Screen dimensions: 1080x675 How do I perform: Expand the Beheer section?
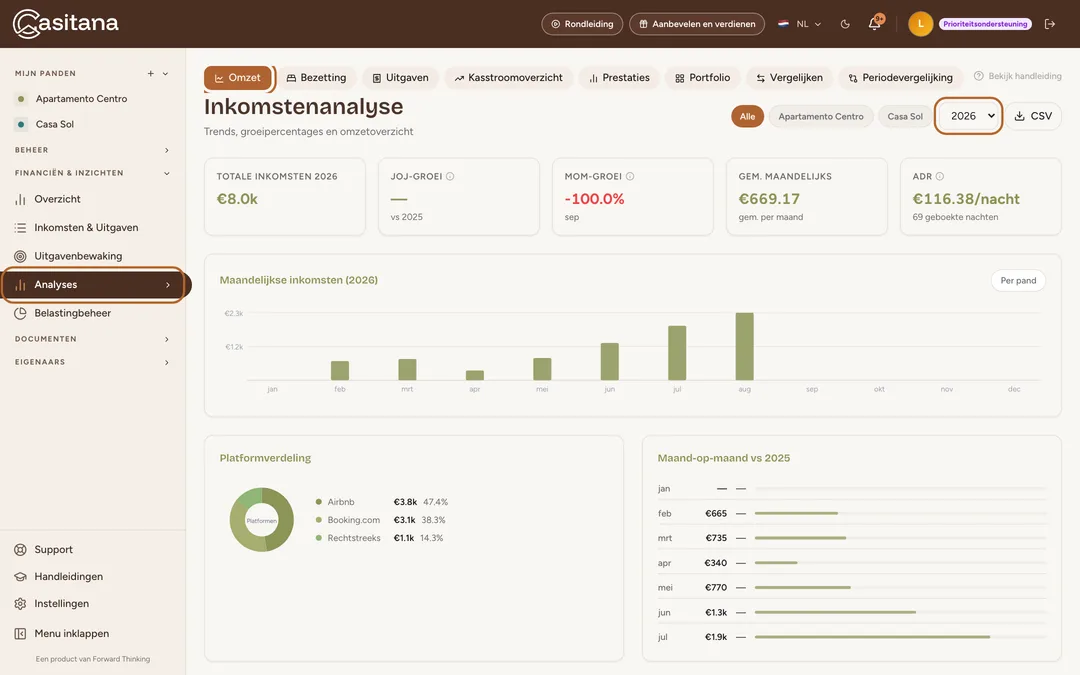pyautogui.click(x=167, y=150)
